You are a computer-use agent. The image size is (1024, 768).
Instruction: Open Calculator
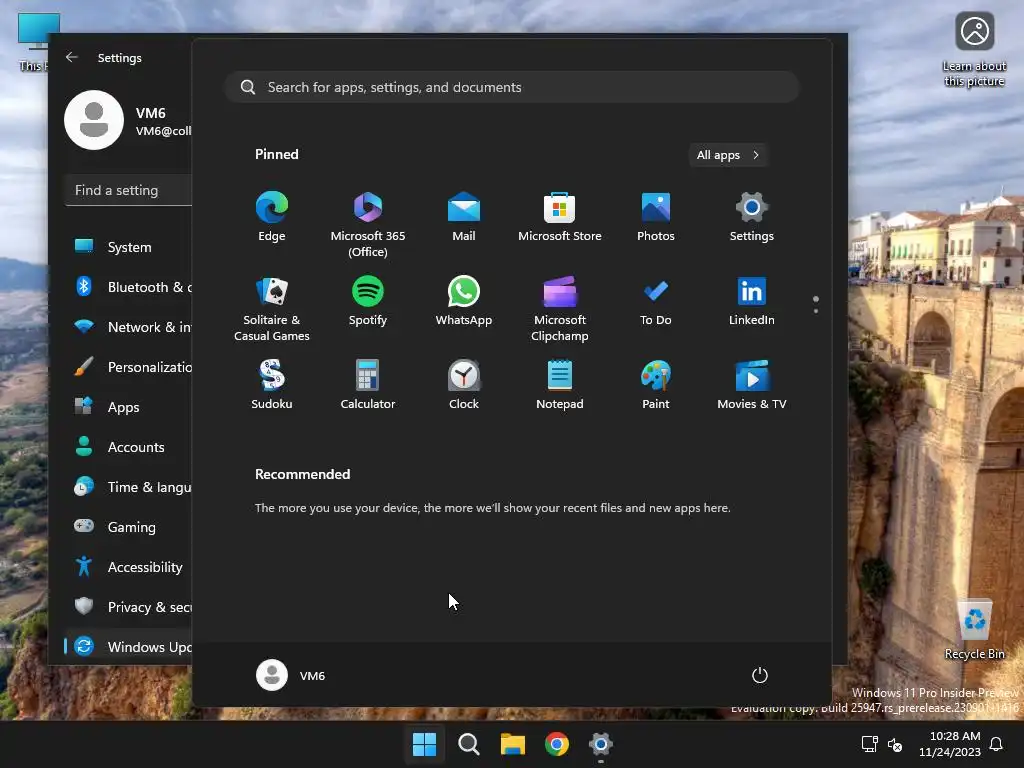click(x=368, y=385)
